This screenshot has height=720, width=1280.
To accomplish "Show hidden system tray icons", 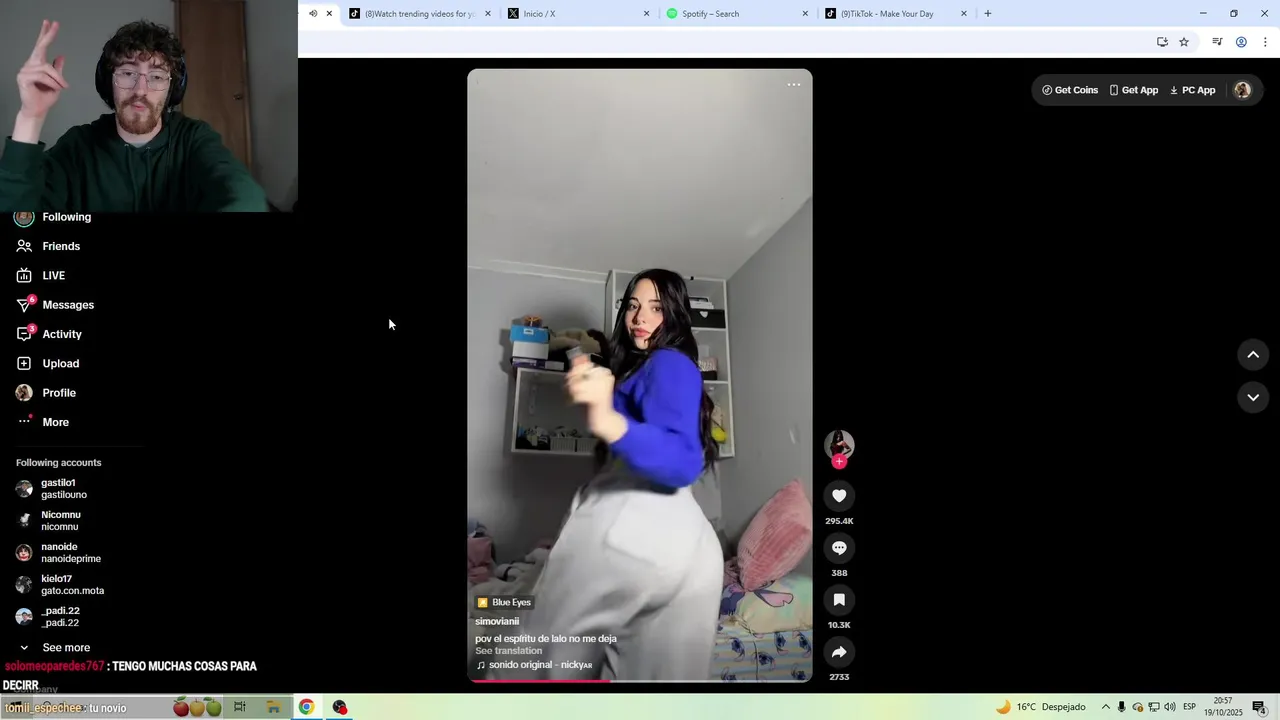I will pyautogui.click(x=1106, y=707).
